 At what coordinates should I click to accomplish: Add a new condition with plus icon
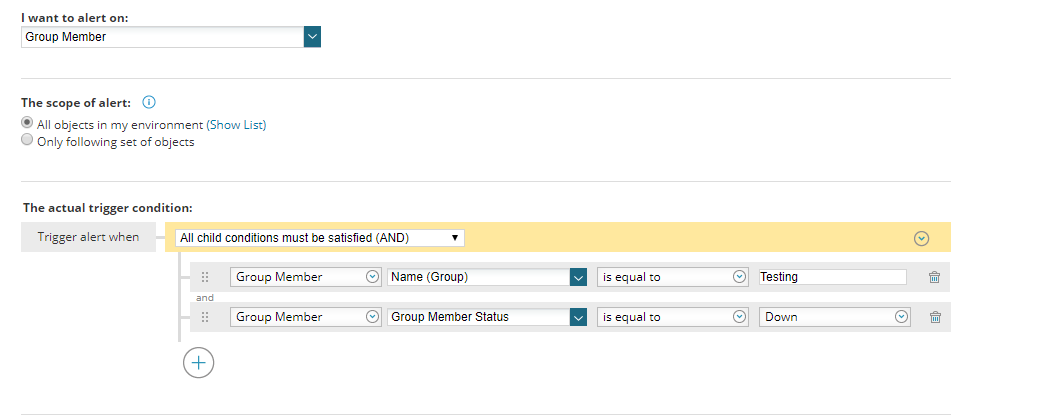point(198,362)
